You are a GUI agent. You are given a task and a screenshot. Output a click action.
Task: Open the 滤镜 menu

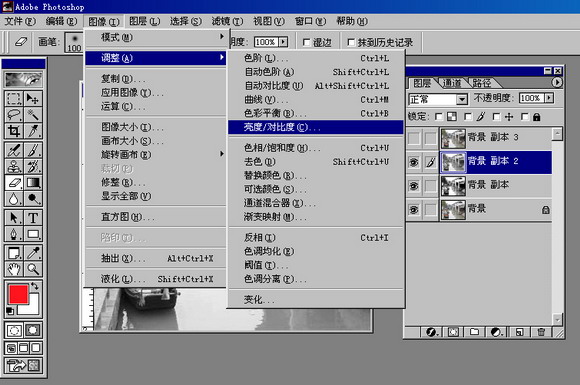227,21
